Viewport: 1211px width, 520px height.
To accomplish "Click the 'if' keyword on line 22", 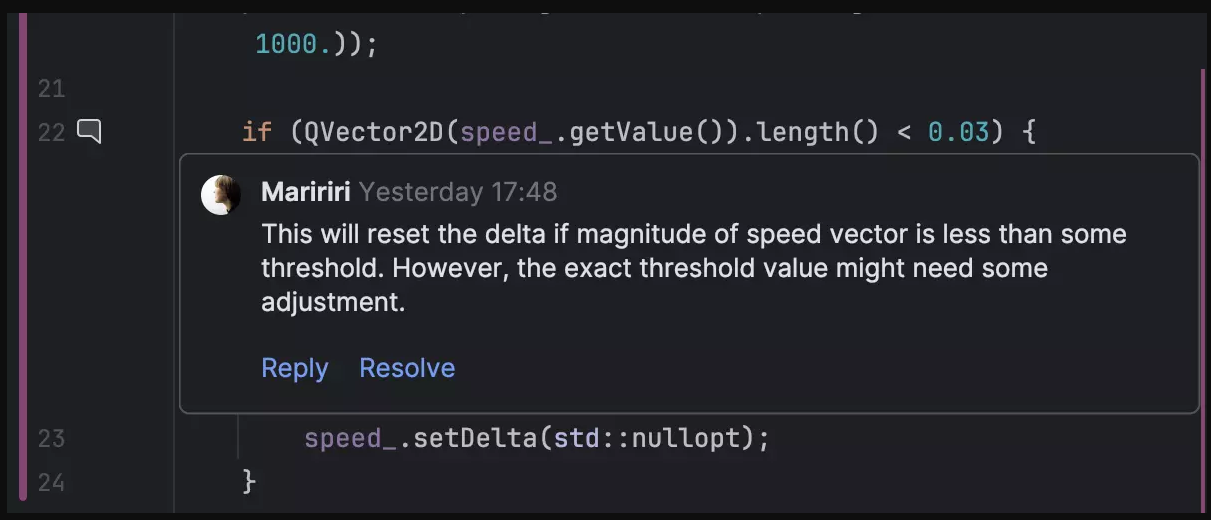I will pyautogui.click(x=256, y=132).
